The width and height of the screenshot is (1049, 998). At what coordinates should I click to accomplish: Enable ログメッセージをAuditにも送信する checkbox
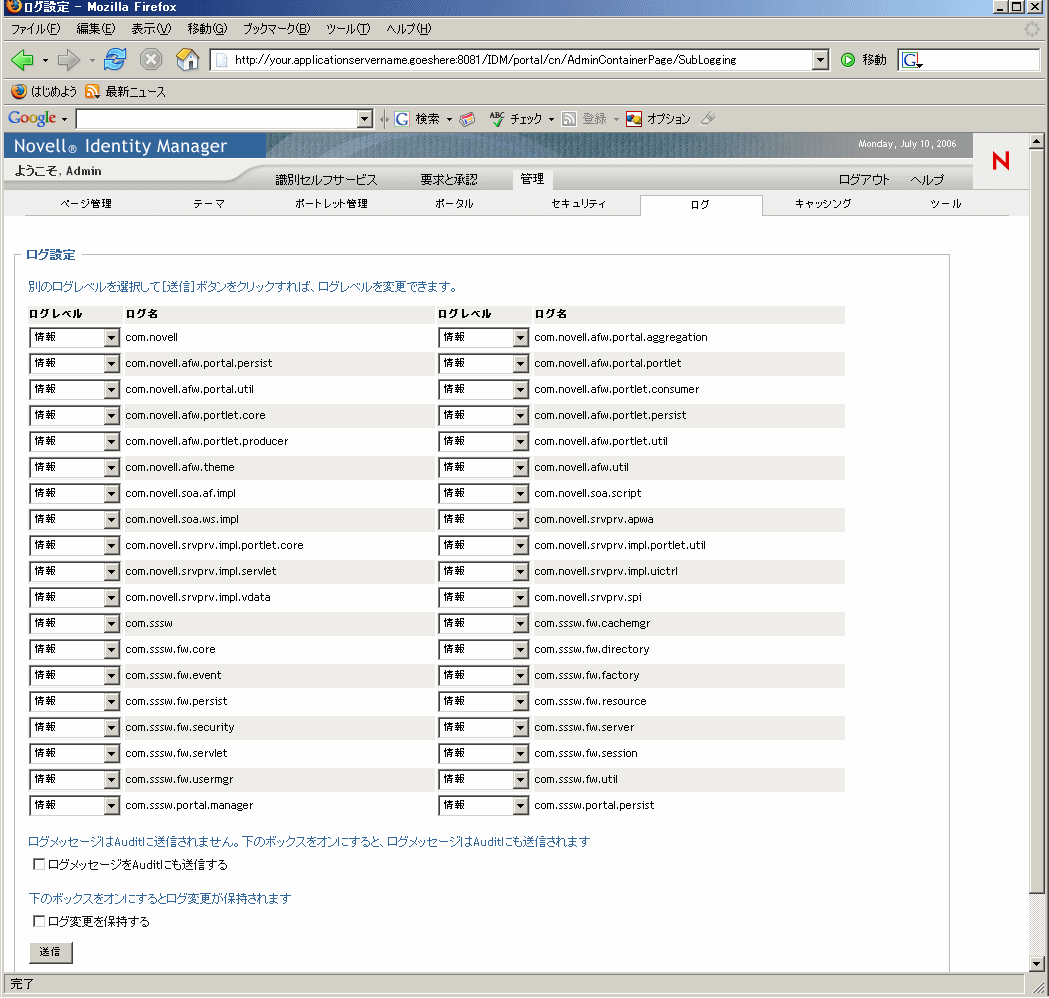coord(39,864)
